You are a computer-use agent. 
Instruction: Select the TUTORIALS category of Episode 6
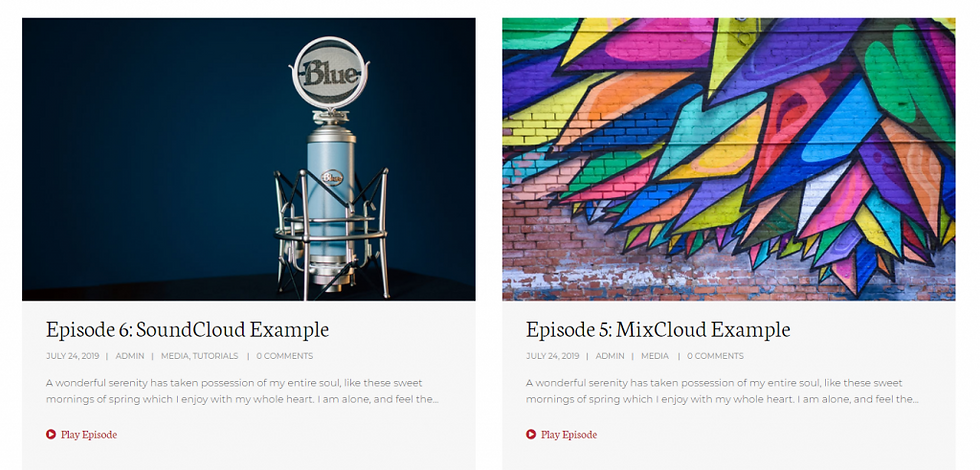216,356
